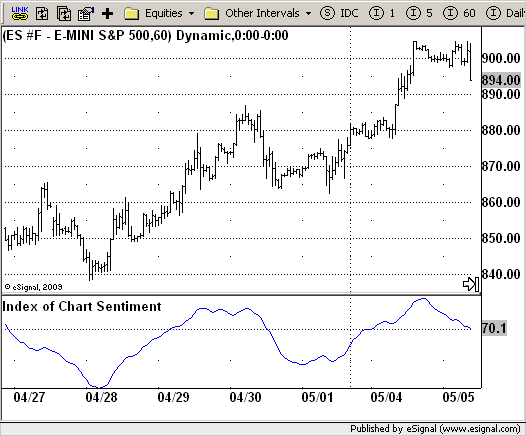Click the scroll-to-latest arrow icon in chart
Image resolution: width=526 pixels, height=436 pixels.
click(471, 284)
